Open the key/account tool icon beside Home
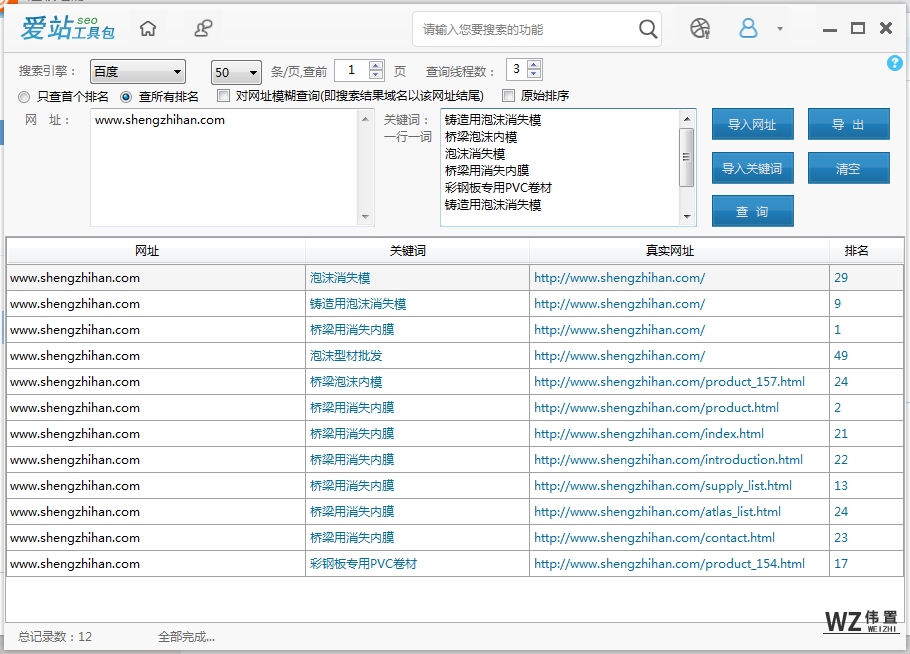Screen dimensions: 910x654 [202, 28]
